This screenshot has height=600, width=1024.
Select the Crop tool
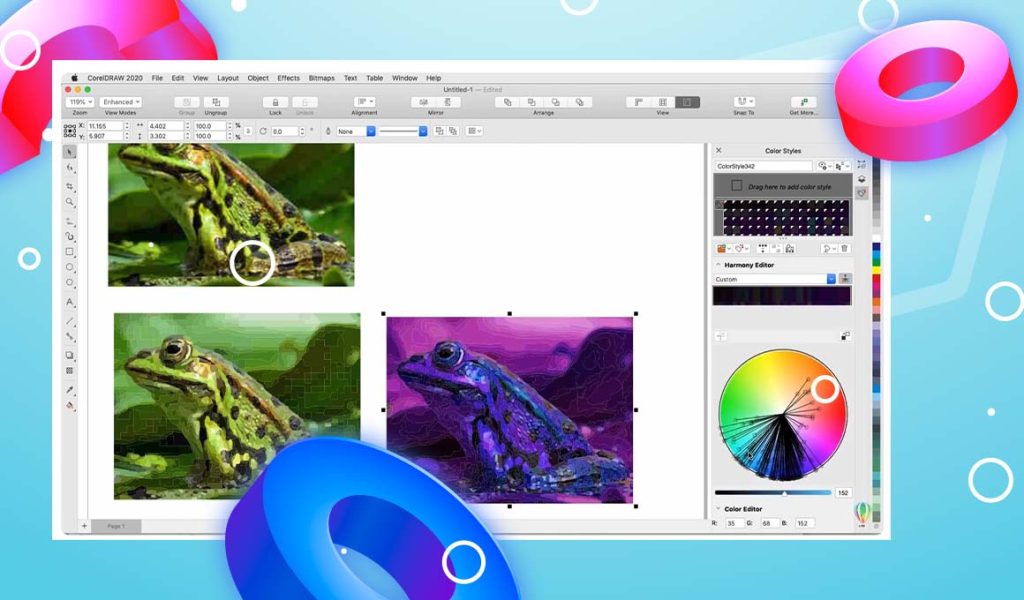click(x=70, y=186)
